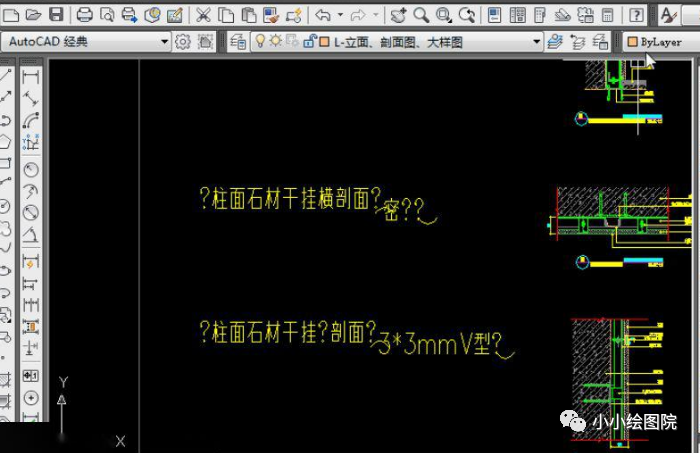Click the Text Style icon
The height and width of the screenshot is (453, 700).
669,16
